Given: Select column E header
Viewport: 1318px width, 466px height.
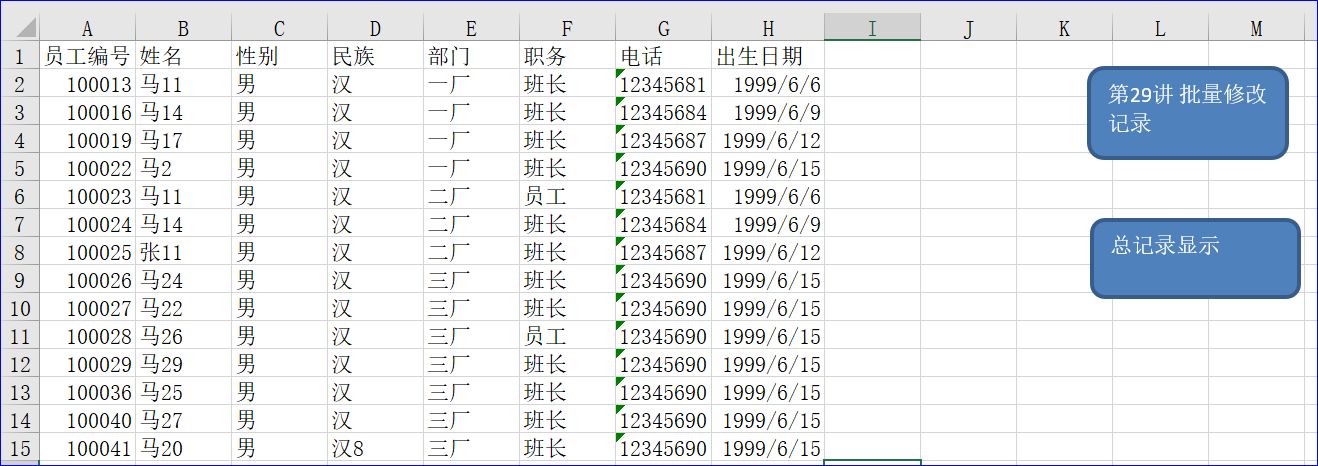Looking at the screenshot, I should pos(472,28).
